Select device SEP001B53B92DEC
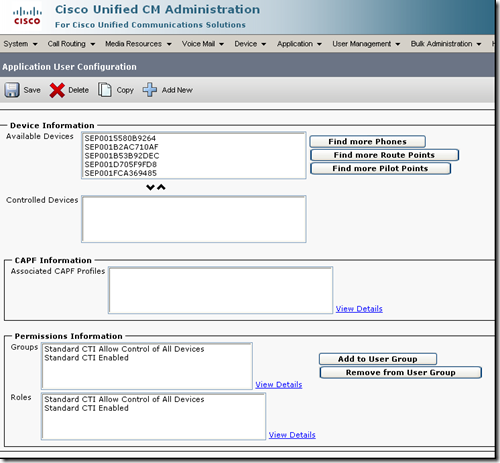500x463 pixels. coord(122,156)
